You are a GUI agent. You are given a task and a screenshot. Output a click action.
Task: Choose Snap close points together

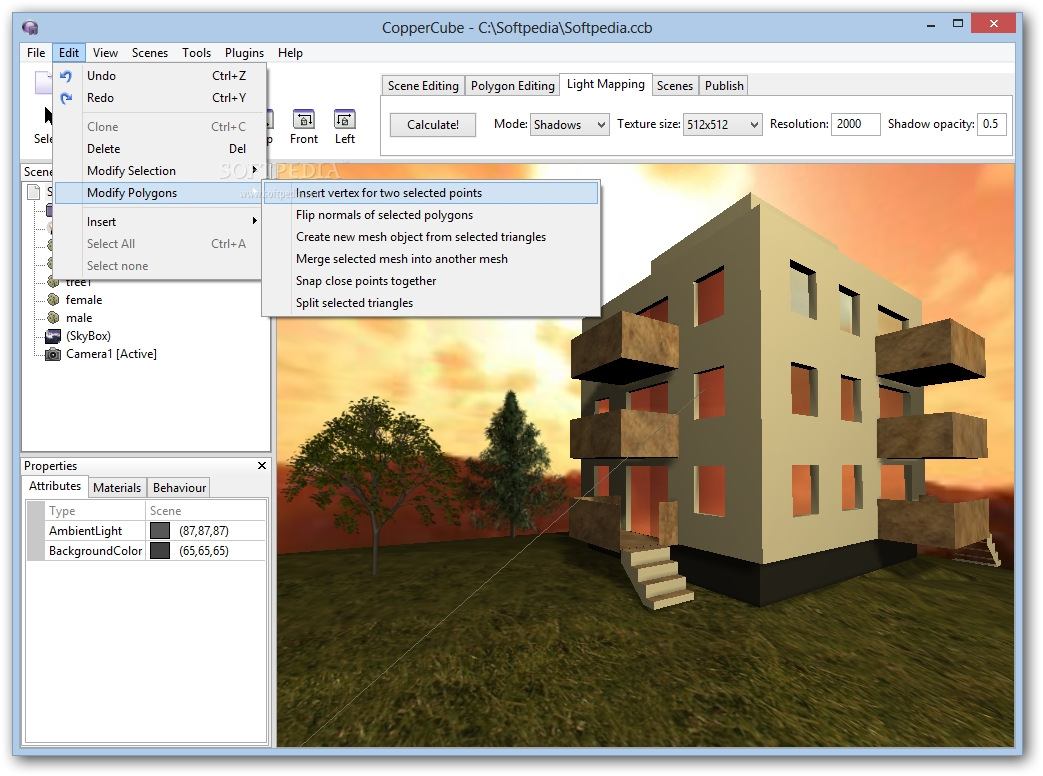[431, 281]
